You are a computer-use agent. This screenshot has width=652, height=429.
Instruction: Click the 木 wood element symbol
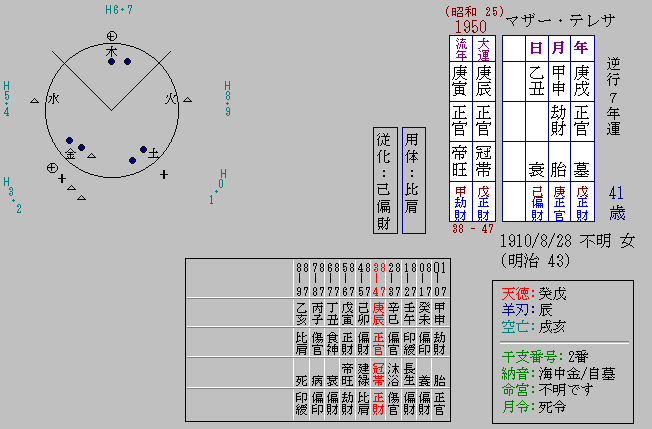click(111, 50)
